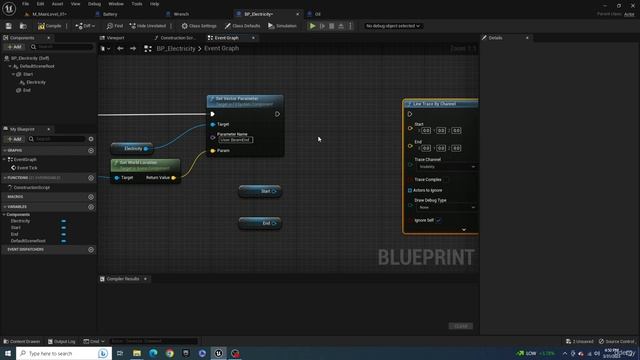Open the Draw Debug Type dropdown
This screenshot has width=640, height=360.
tap(446, 207)
